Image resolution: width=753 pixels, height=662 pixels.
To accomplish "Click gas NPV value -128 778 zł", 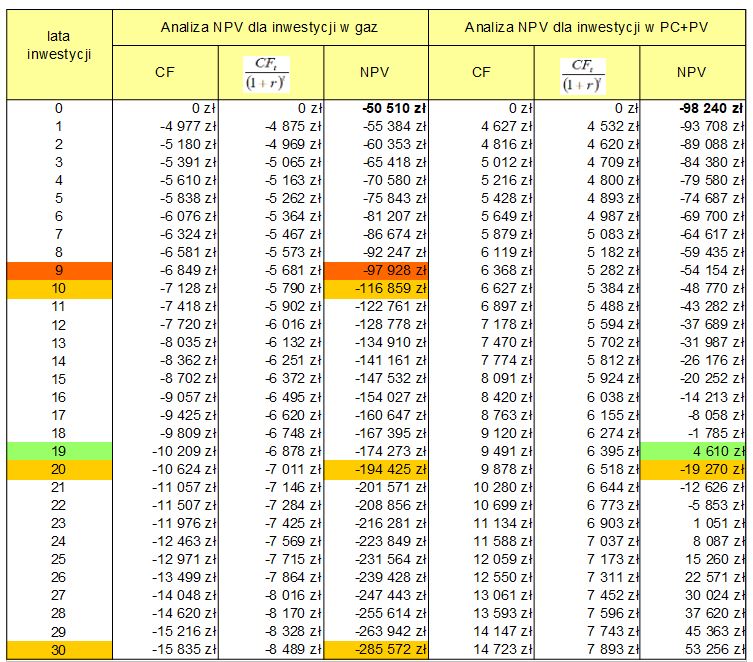I will tap(391, 325).
